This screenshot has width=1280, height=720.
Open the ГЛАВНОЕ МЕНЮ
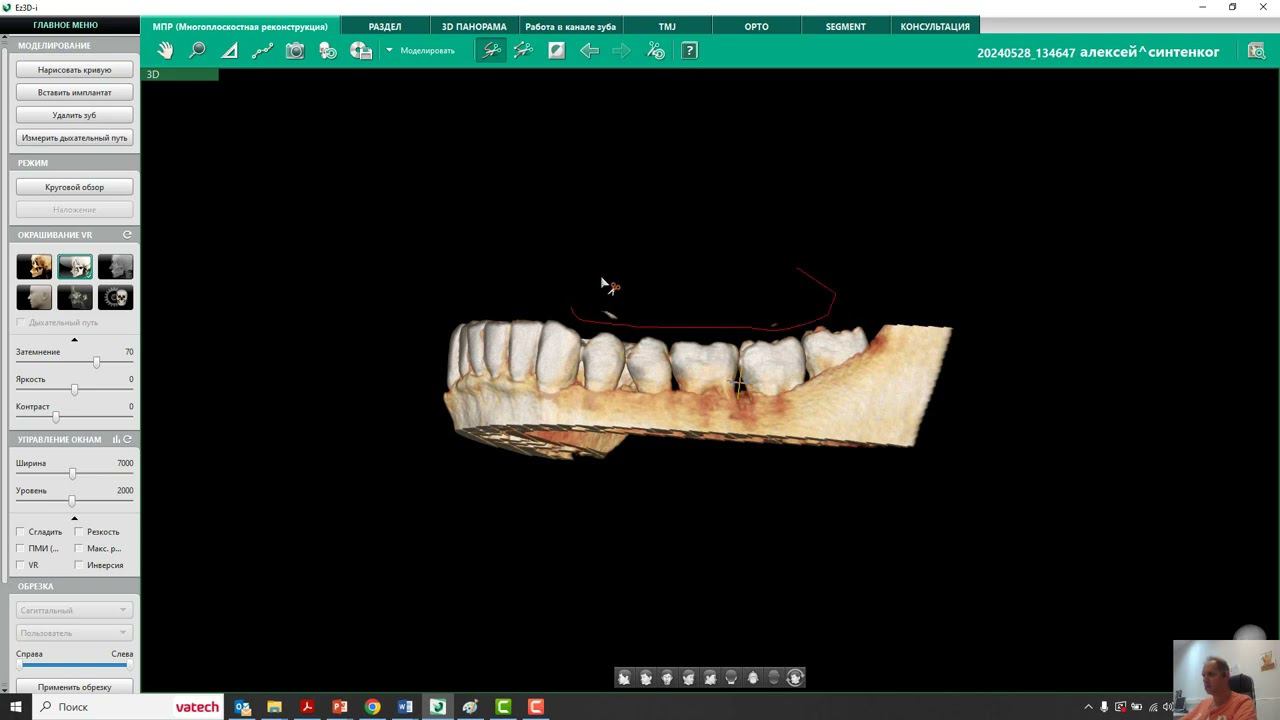[x=66, y=25]
